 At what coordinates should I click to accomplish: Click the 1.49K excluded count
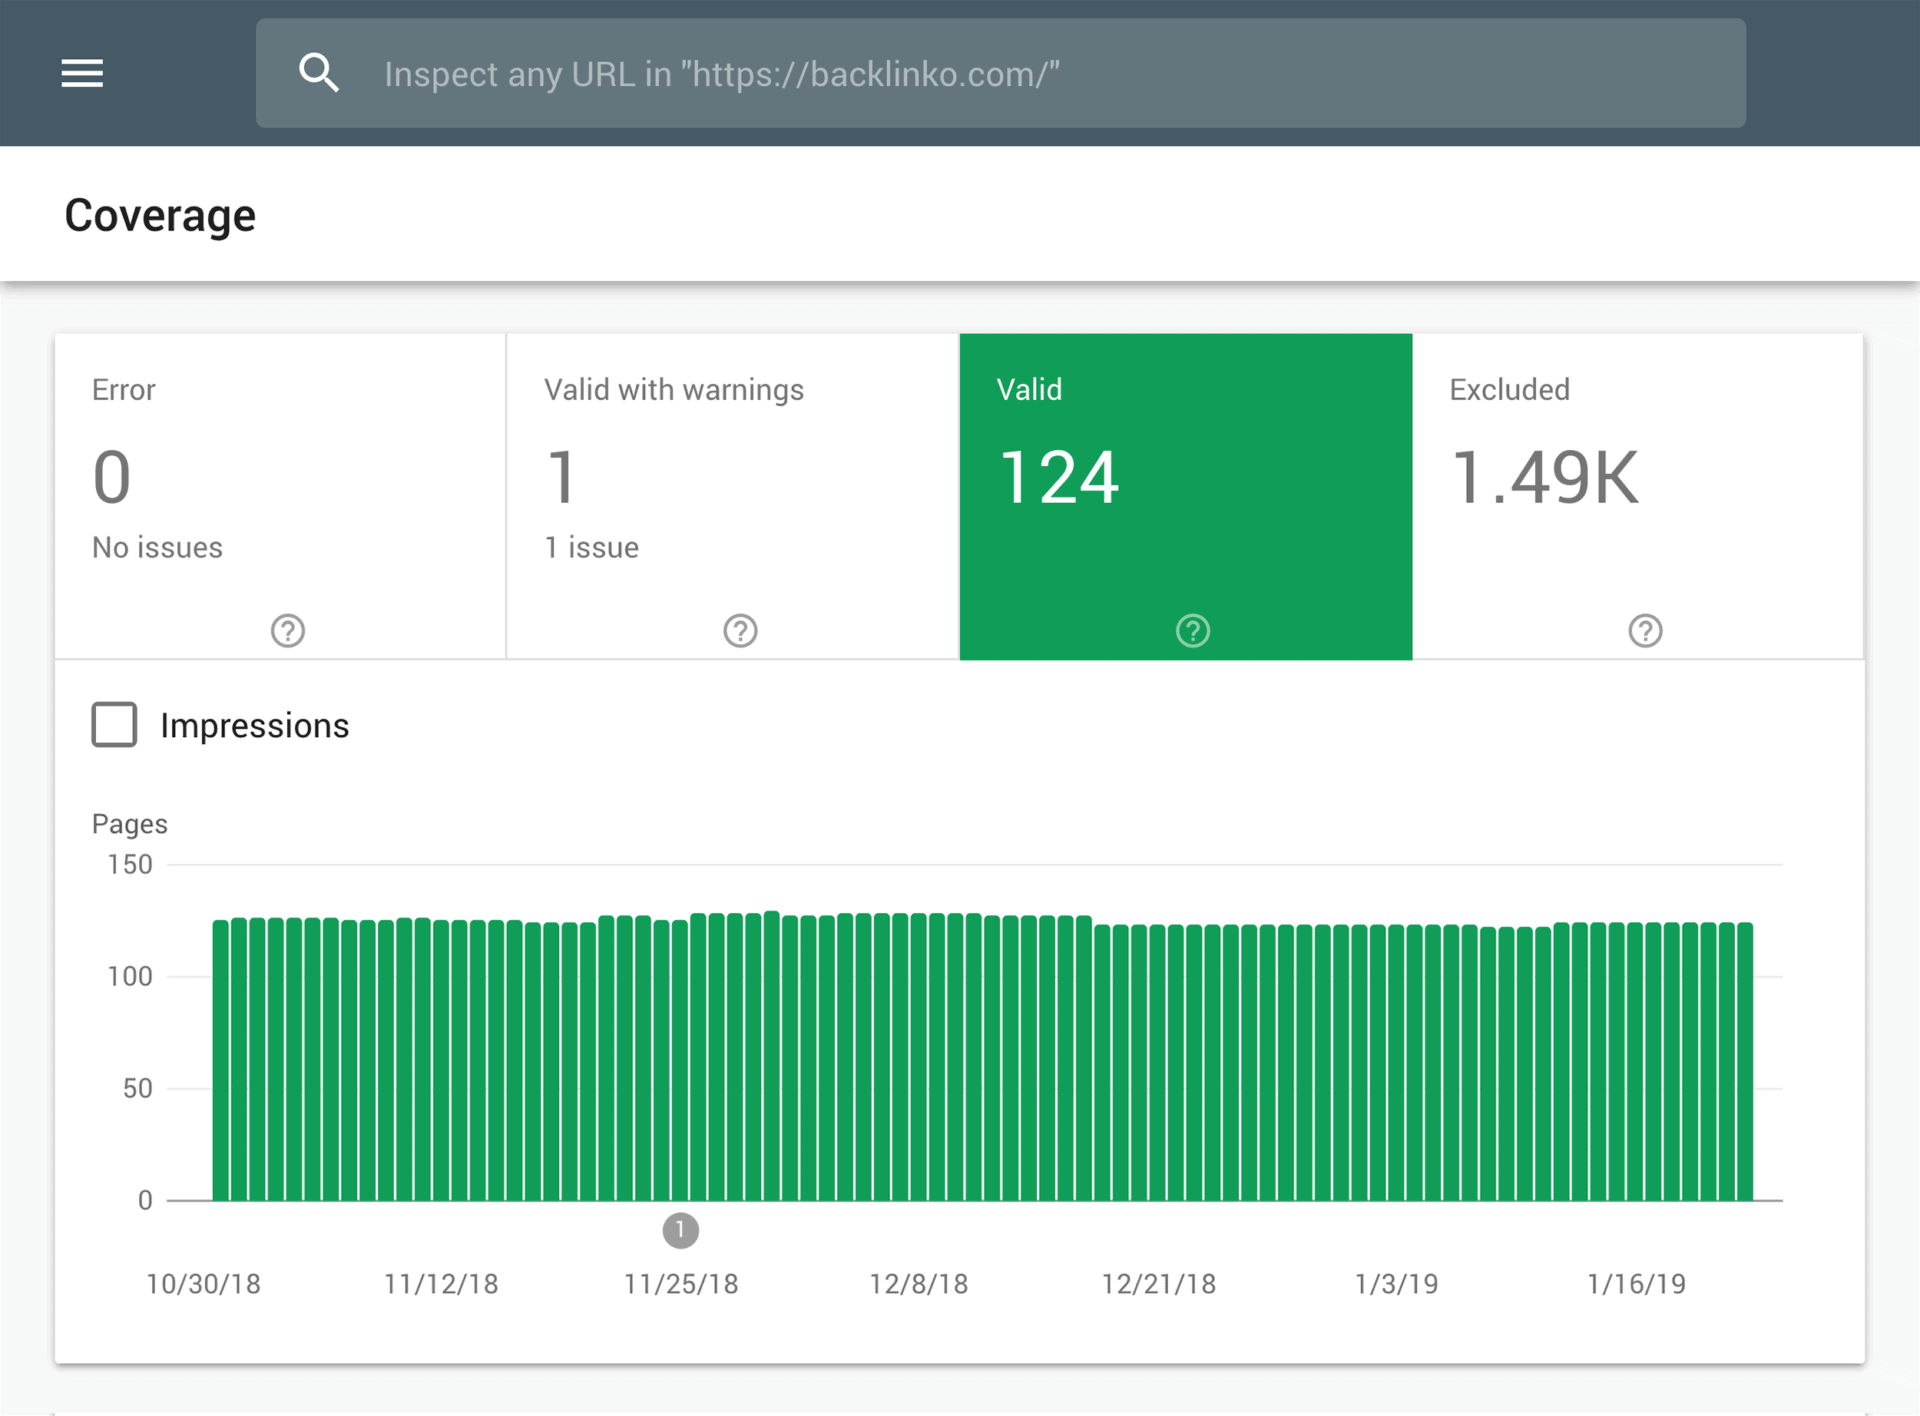click(1544, 477)
